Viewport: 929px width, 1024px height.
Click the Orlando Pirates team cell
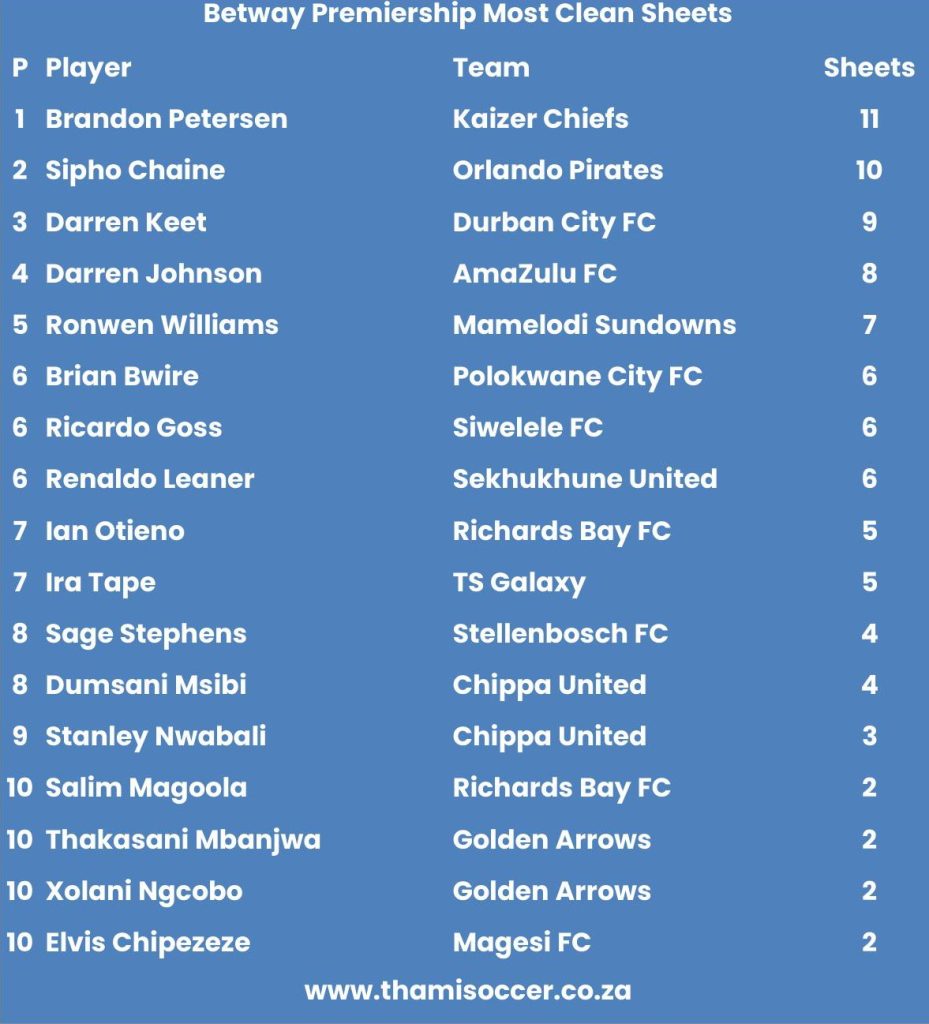coord(557,170)
